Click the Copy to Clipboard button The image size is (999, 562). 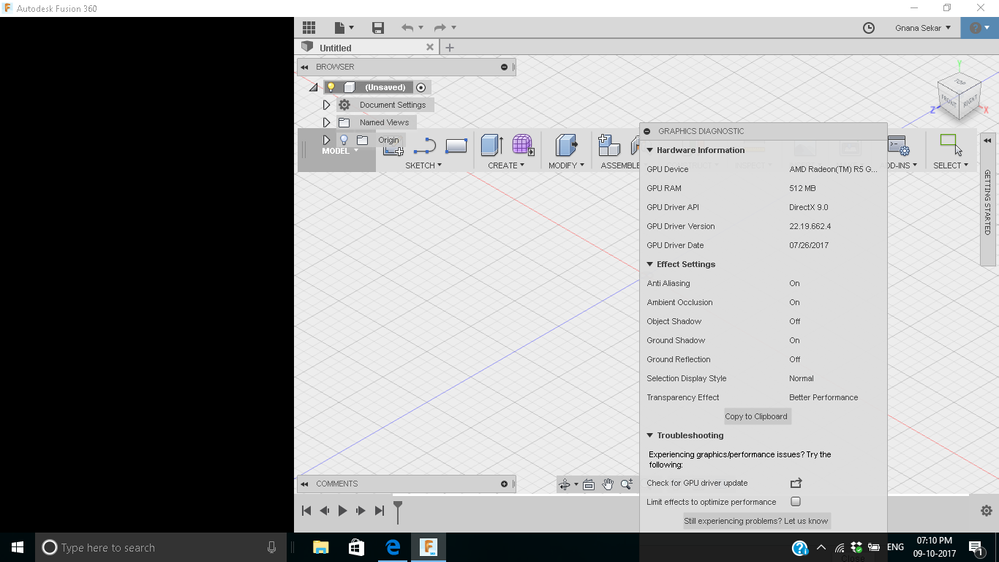click(x=756, y=416)
